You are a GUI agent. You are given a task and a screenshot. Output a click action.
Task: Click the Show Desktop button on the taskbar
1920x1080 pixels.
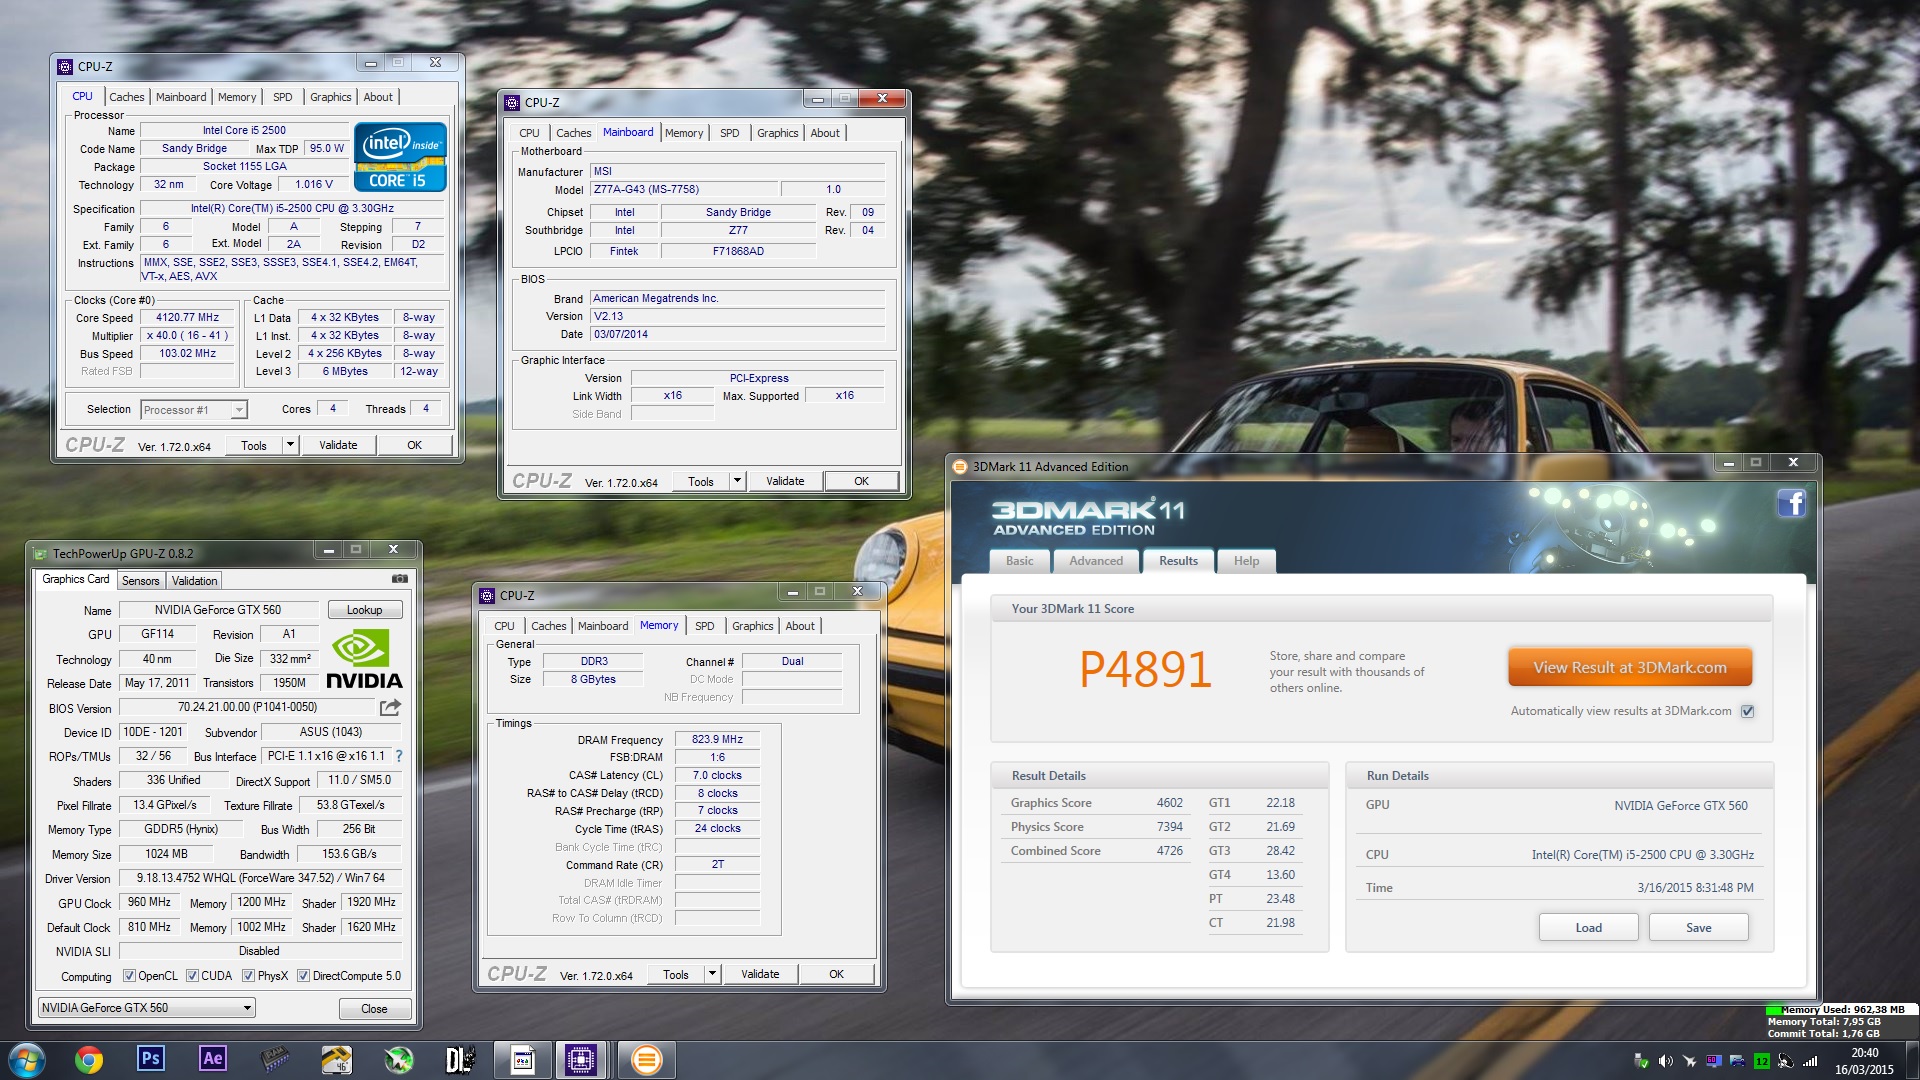[1911, 1061]
